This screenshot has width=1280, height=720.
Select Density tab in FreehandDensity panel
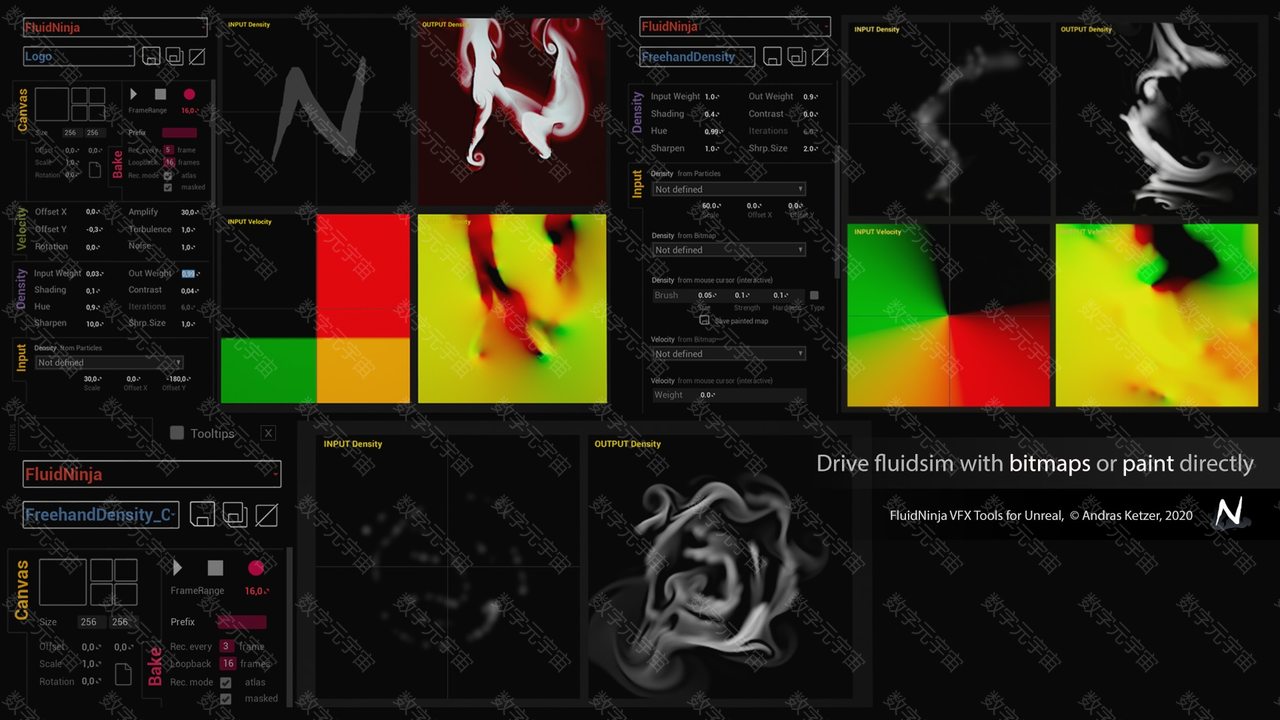tap(638, 114)
